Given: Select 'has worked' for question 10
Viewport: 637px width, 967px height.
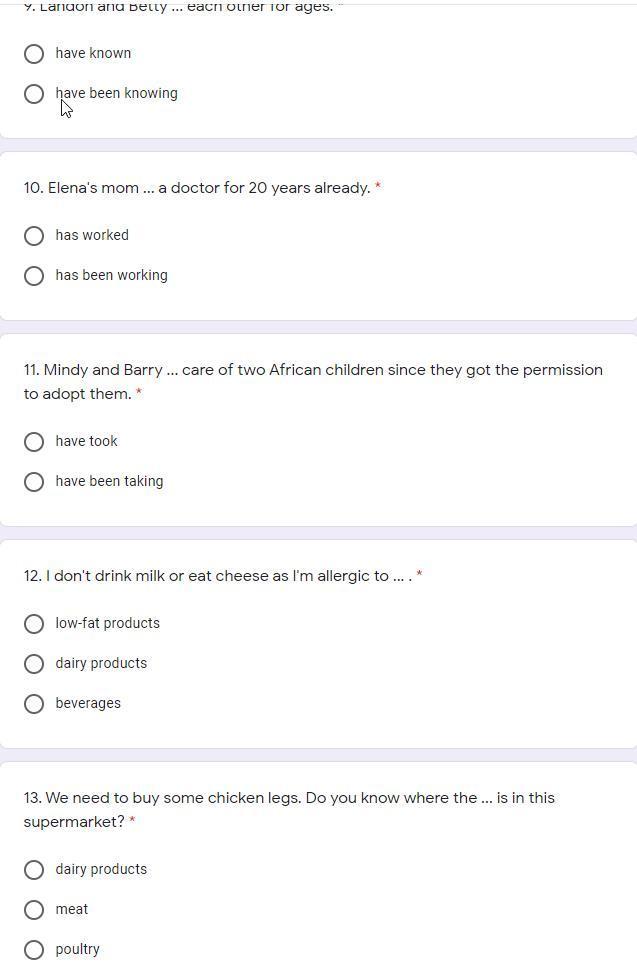Looking at the screenshot, I should coord(34,236).
